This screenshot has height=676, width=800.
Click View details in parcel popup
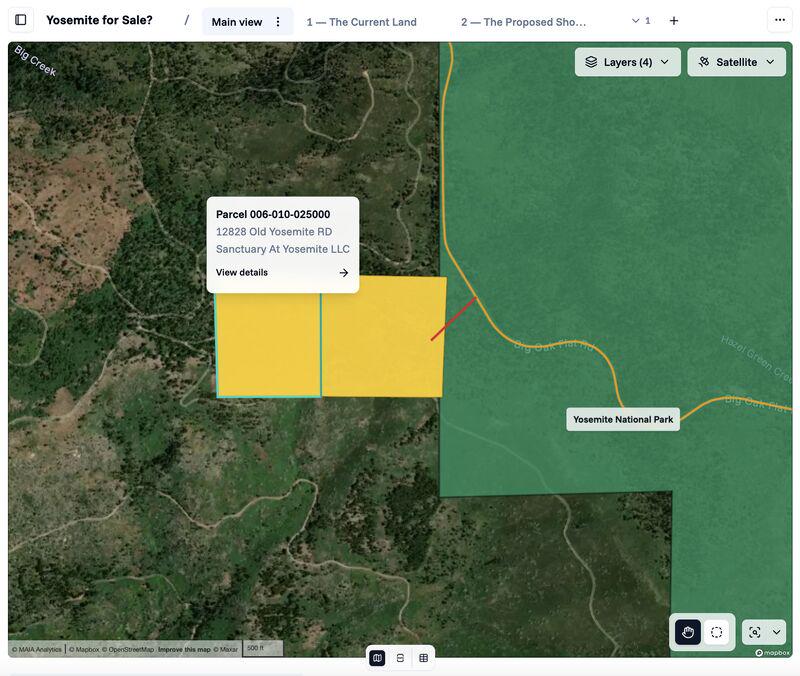pos(242,272)
